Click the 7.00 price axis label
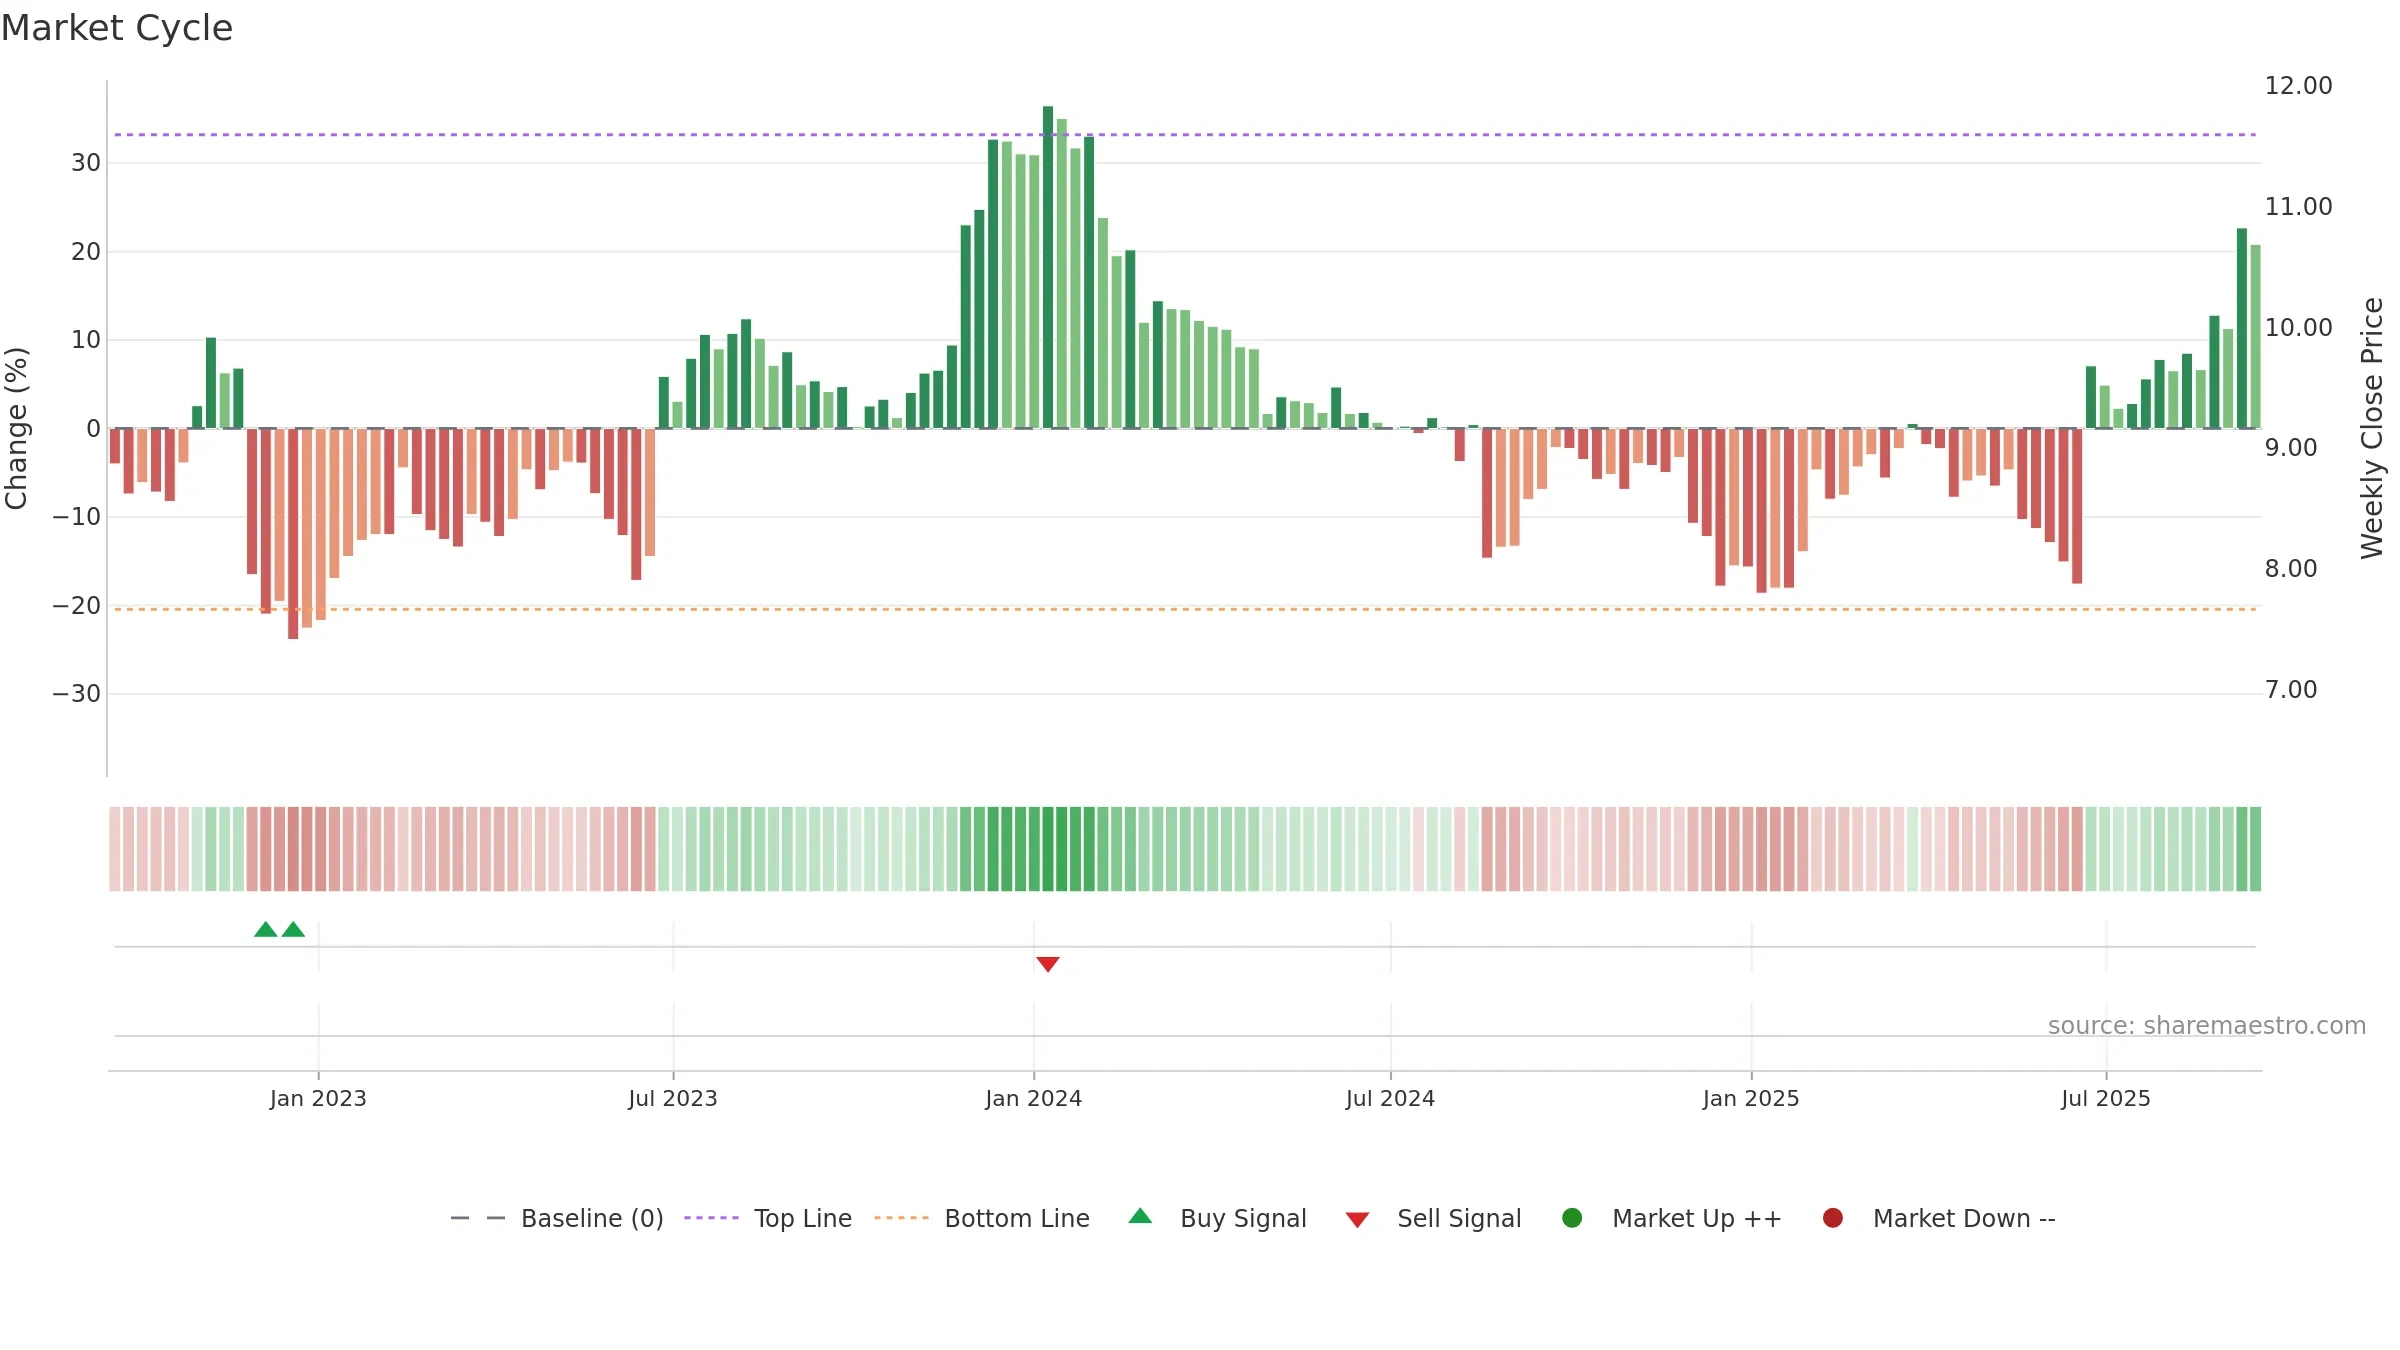 (x=2290, y=689)
